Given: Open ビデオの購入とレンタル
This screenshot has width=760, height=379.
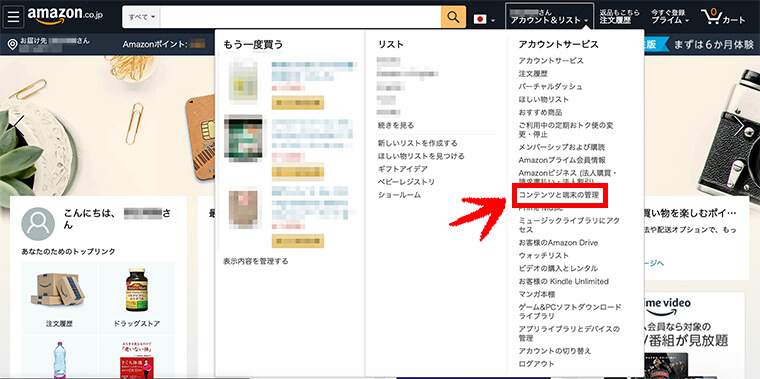Looking at the screenshot, I should point(558,268).
